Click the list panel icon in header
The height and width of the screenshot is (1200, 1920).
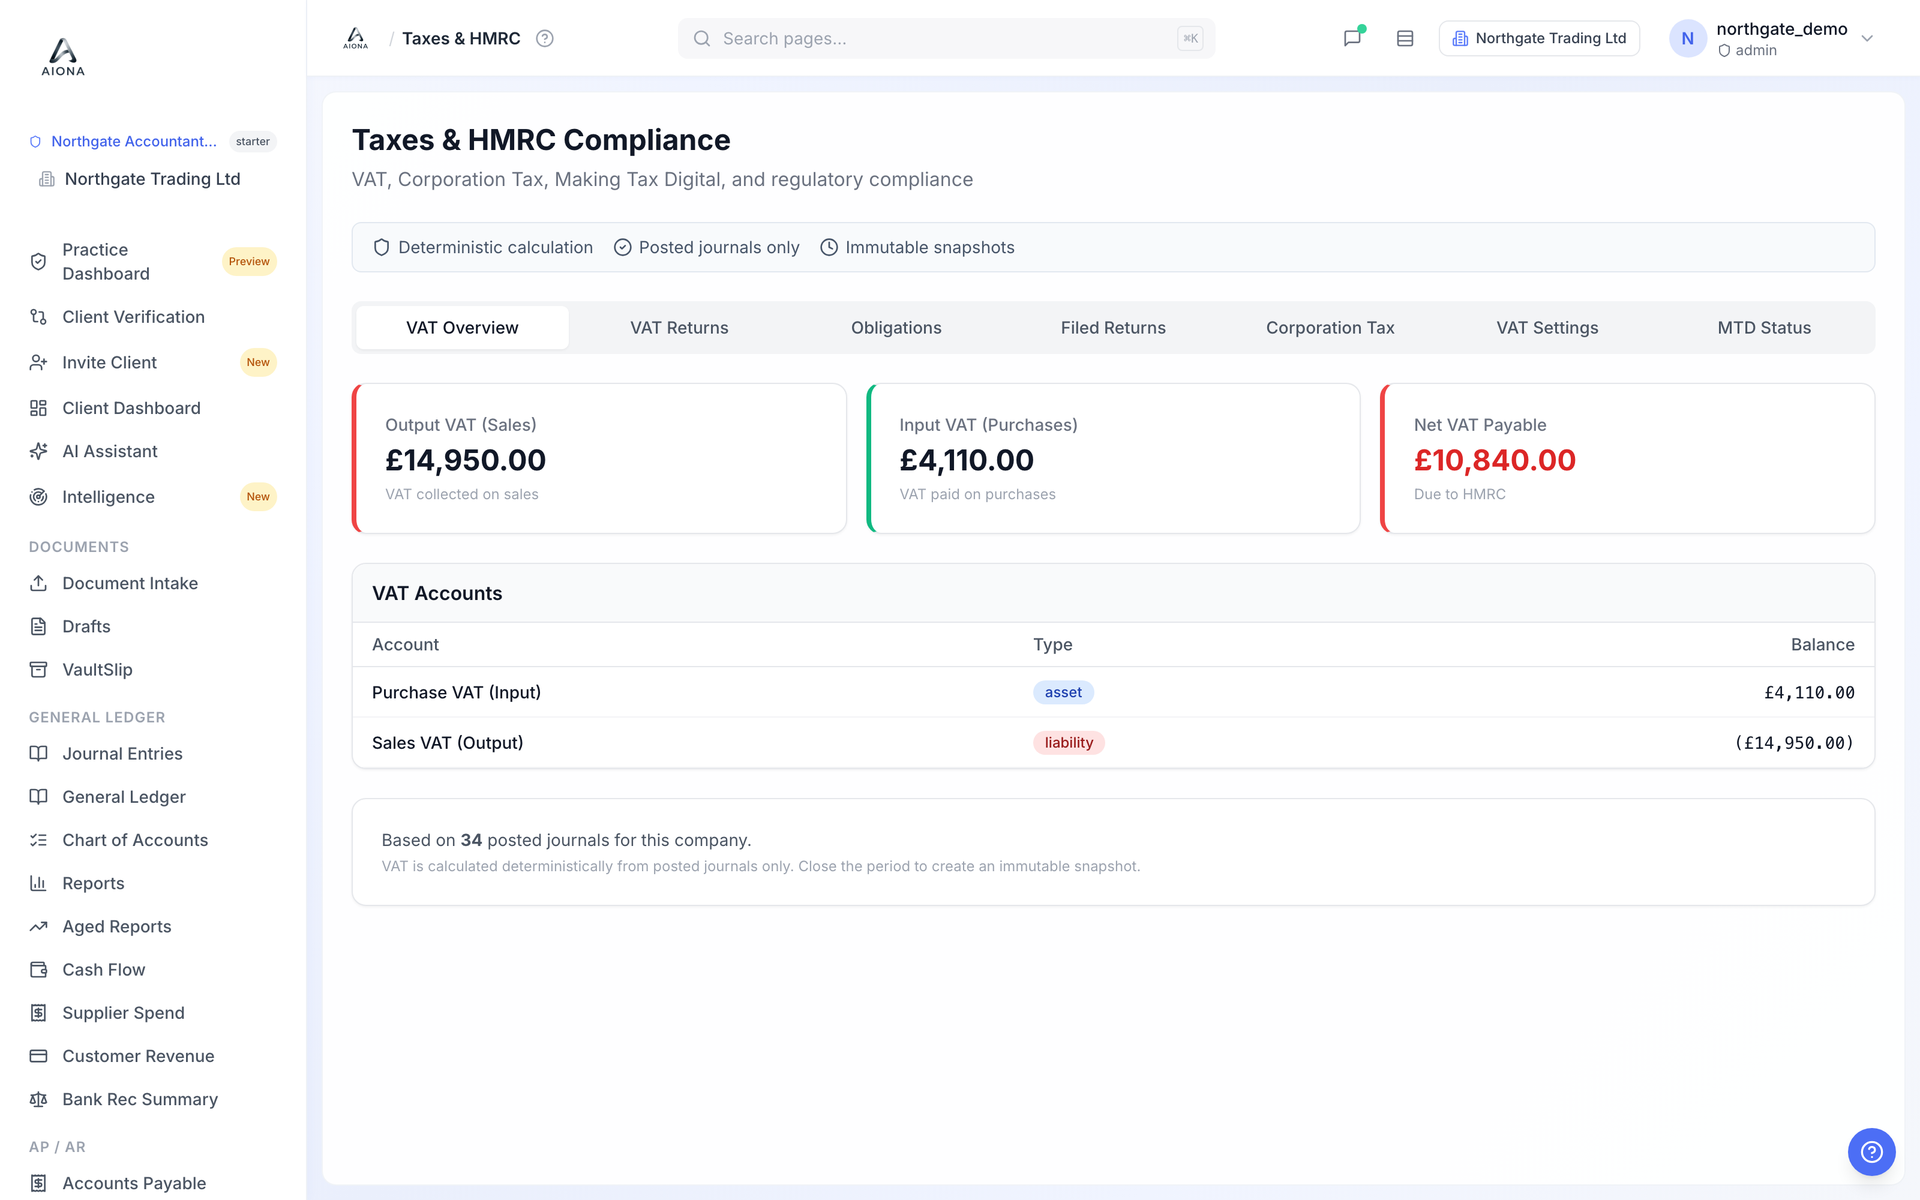coord(1405,38)
